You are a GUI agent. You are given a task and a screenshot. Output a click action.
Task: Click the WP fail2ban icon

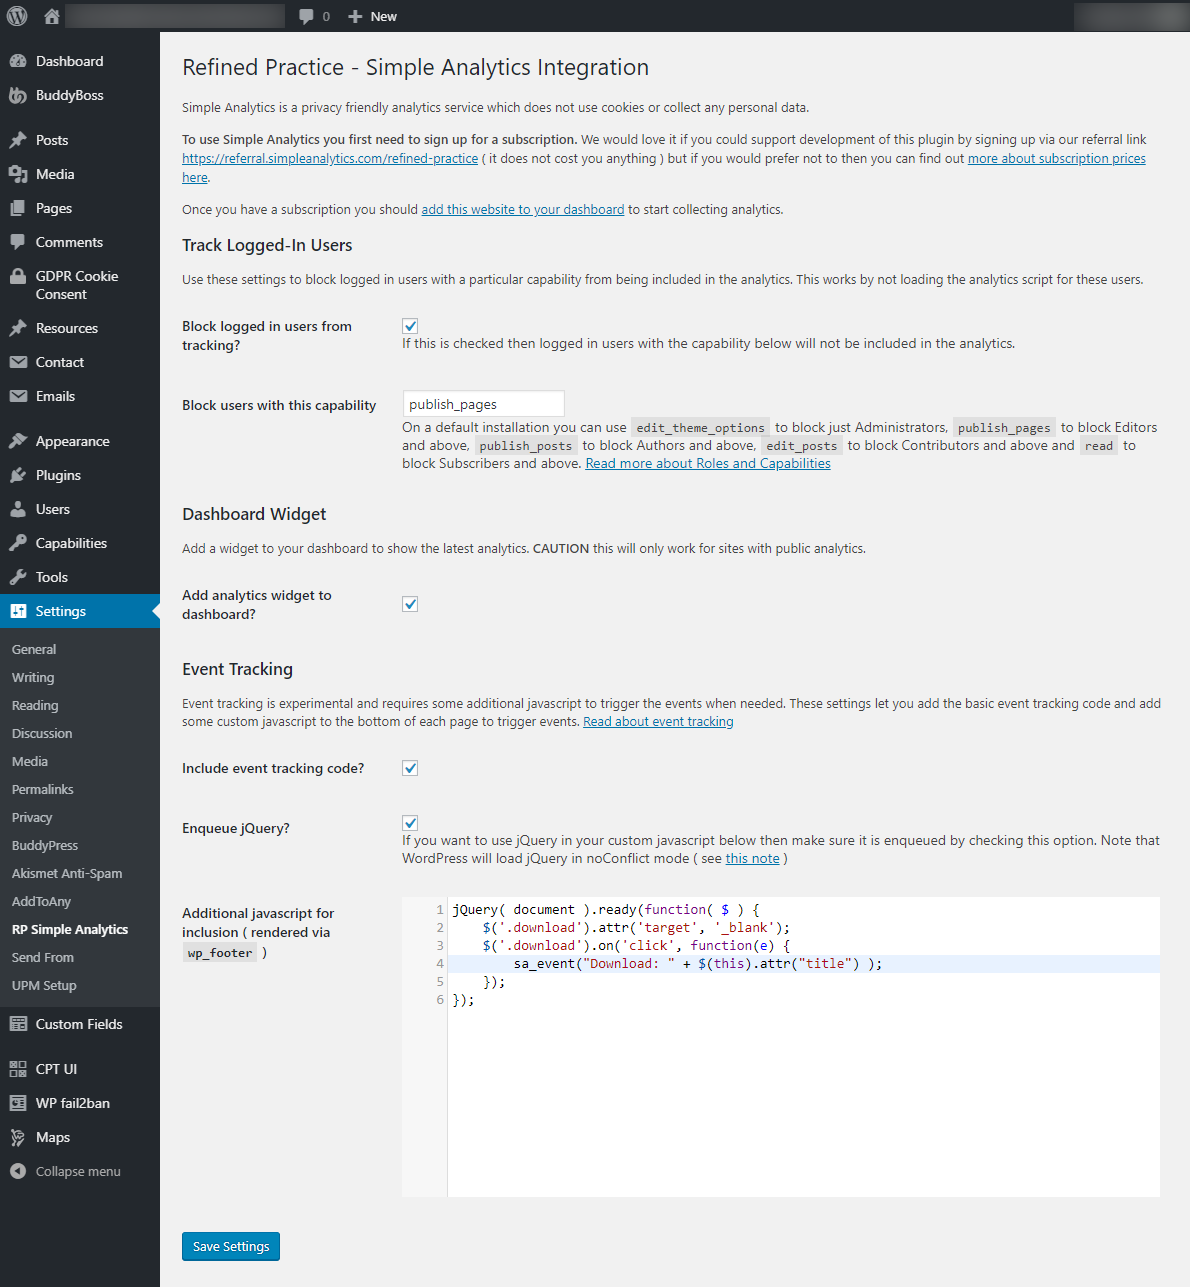pos(18,1103)
